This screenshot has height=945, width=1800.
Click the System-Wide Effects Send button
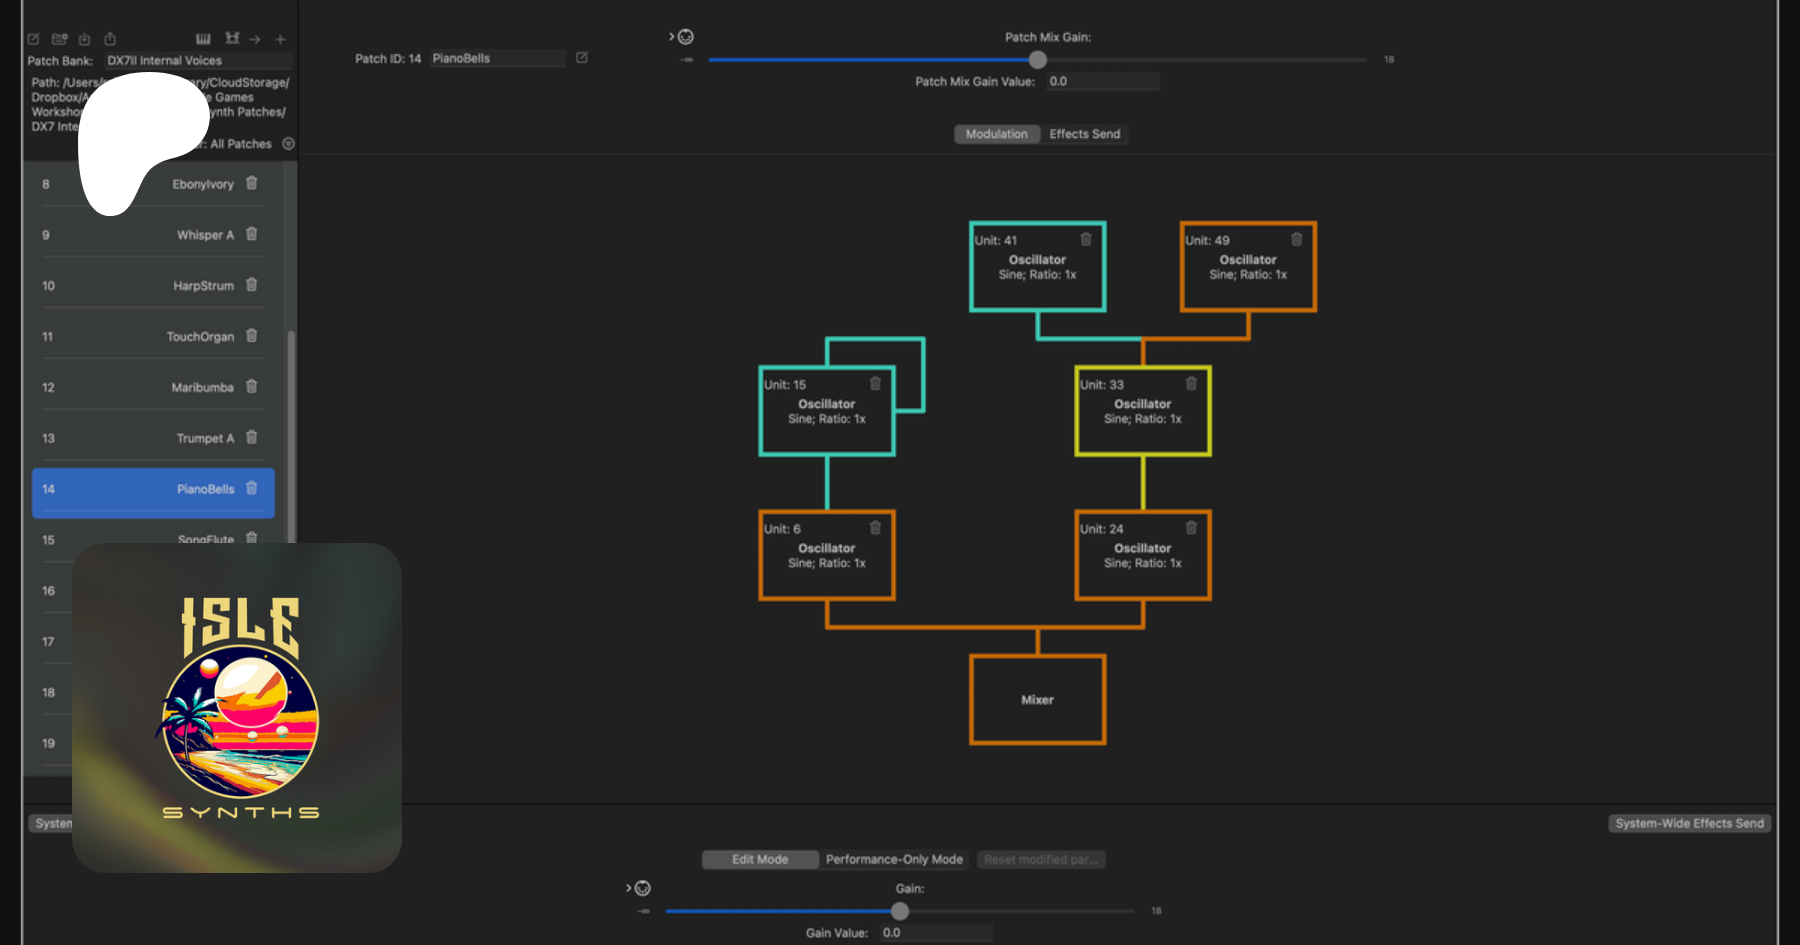[x=1689, y=823]
